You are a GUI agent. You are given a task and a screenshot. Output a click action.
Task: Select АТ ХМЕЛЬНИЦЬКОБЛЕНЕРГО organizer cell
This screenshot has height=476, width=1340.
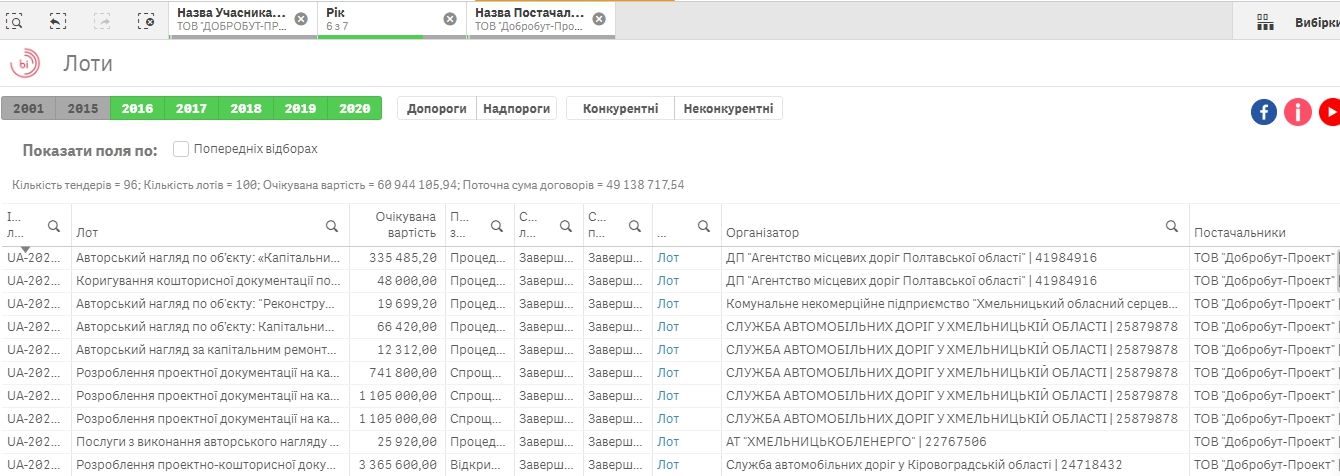pos(955,441)
